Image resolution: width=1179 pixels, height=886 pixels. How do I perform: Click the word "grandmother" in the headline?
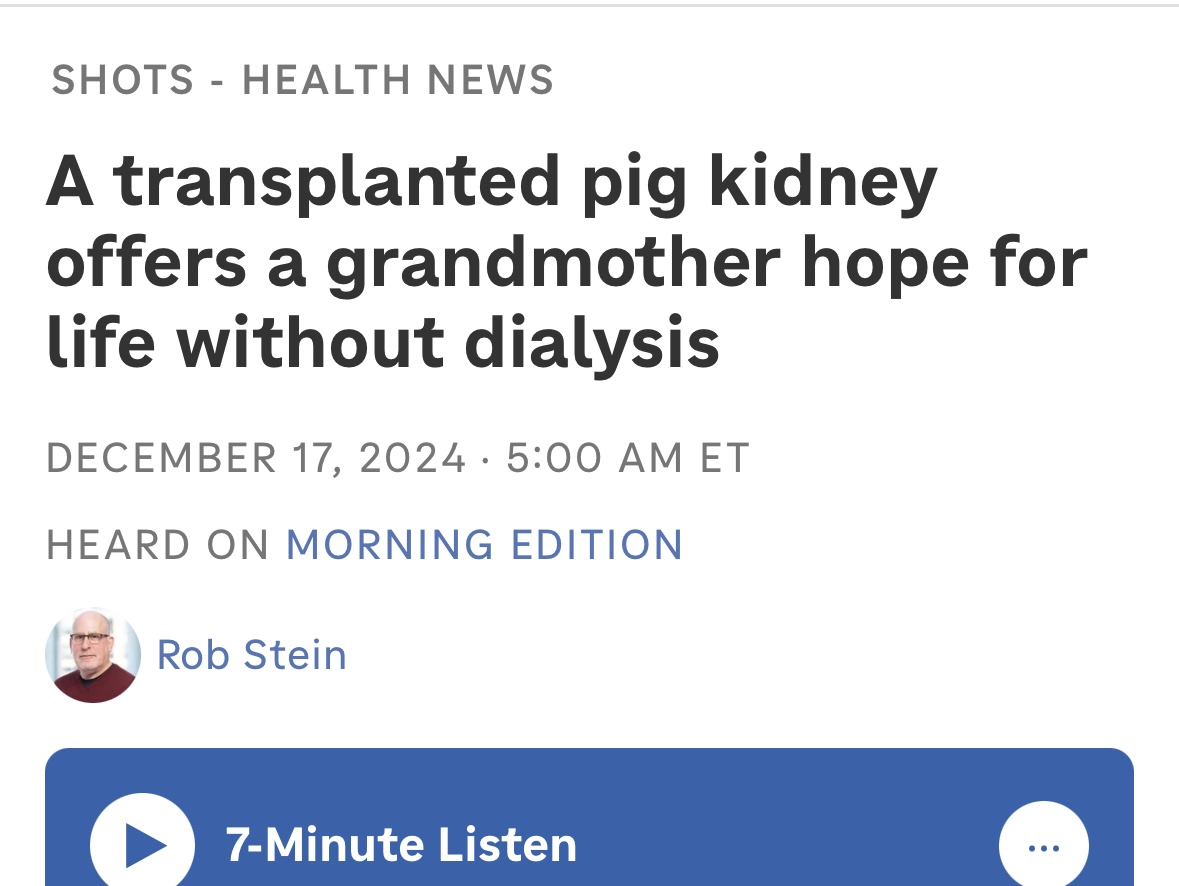553,263
